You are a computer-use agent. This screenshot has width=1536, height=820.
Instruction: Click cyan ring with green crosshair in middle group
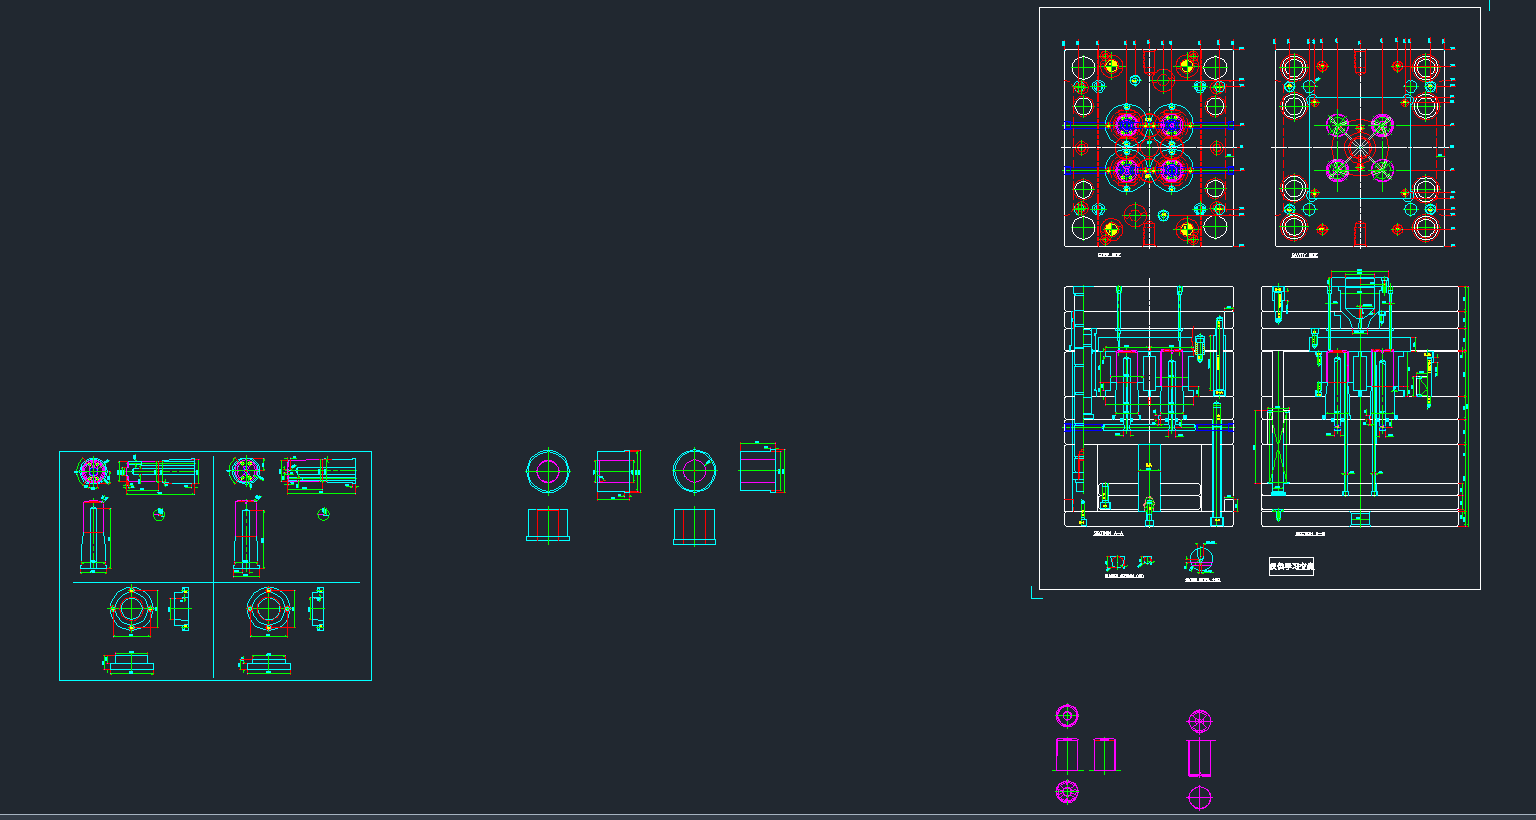pos(694,471)
